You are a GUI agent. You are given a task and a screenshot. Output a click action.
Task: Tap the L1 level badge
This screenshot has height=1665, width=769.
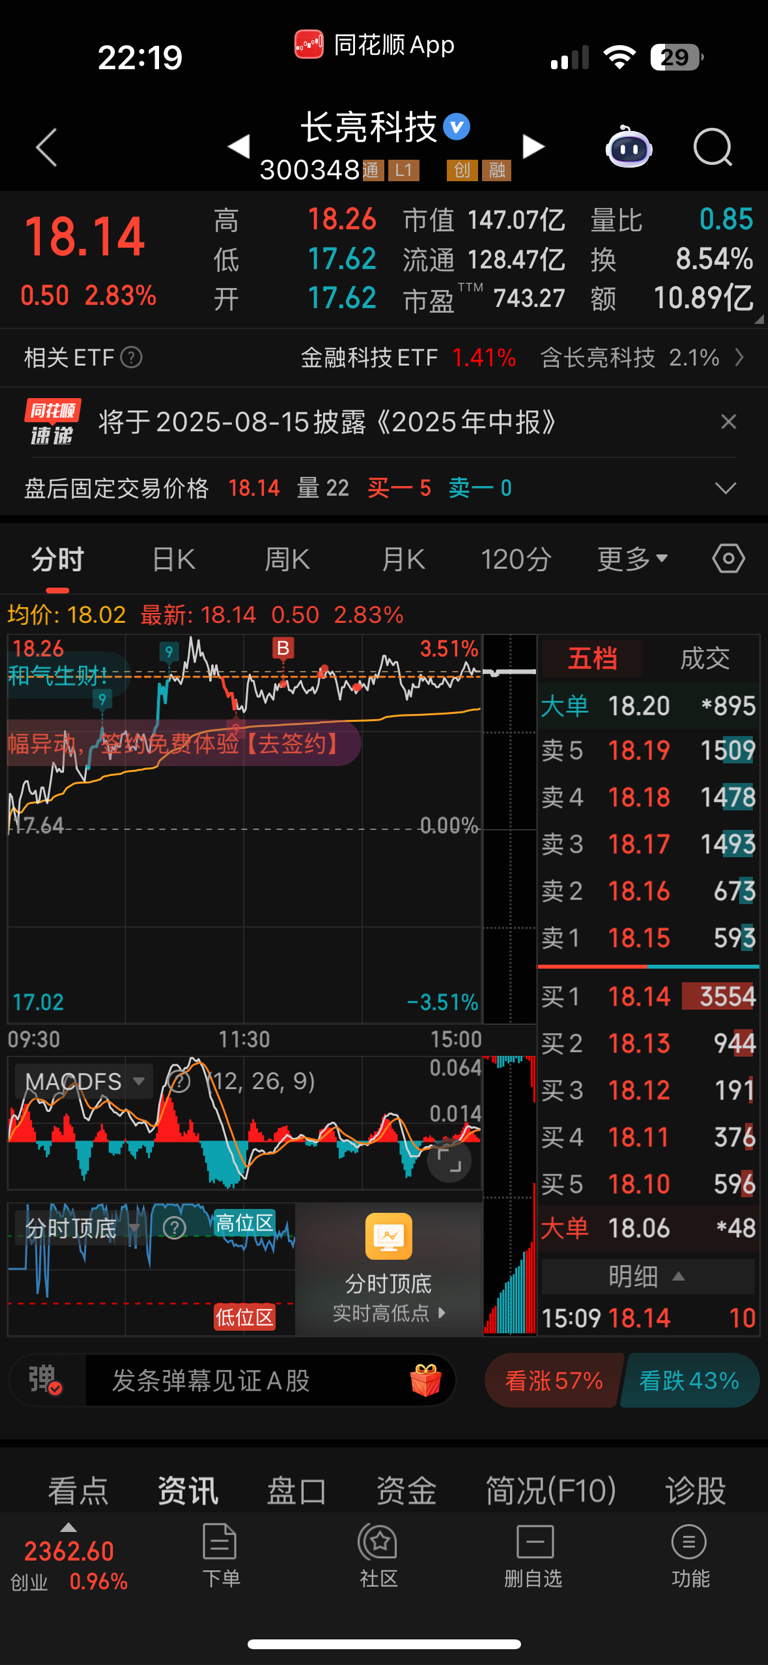tap(403, 170)
